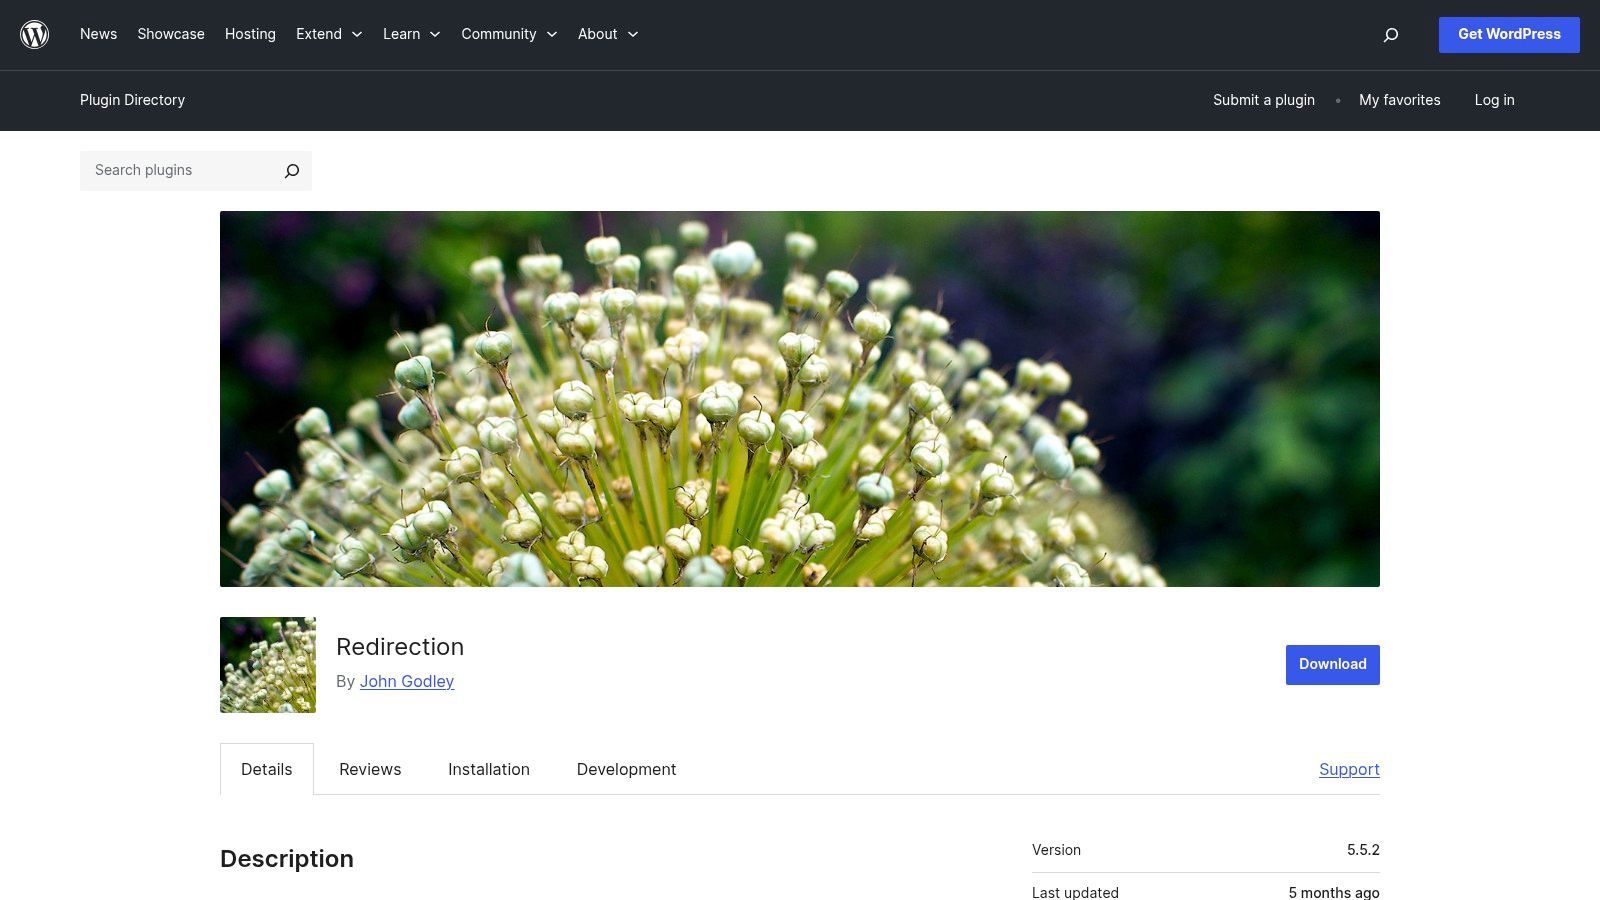Submit plugin search with magnifier icon

point(291,171)
